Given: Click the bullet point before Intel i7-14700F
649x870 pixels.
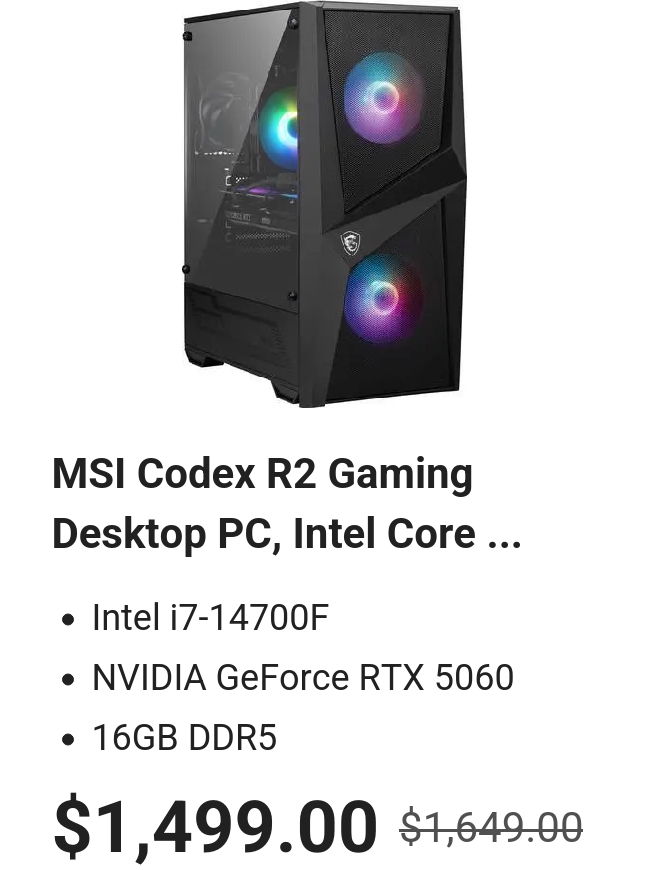Looking at the screenshot, I should [x=68, y=619].
